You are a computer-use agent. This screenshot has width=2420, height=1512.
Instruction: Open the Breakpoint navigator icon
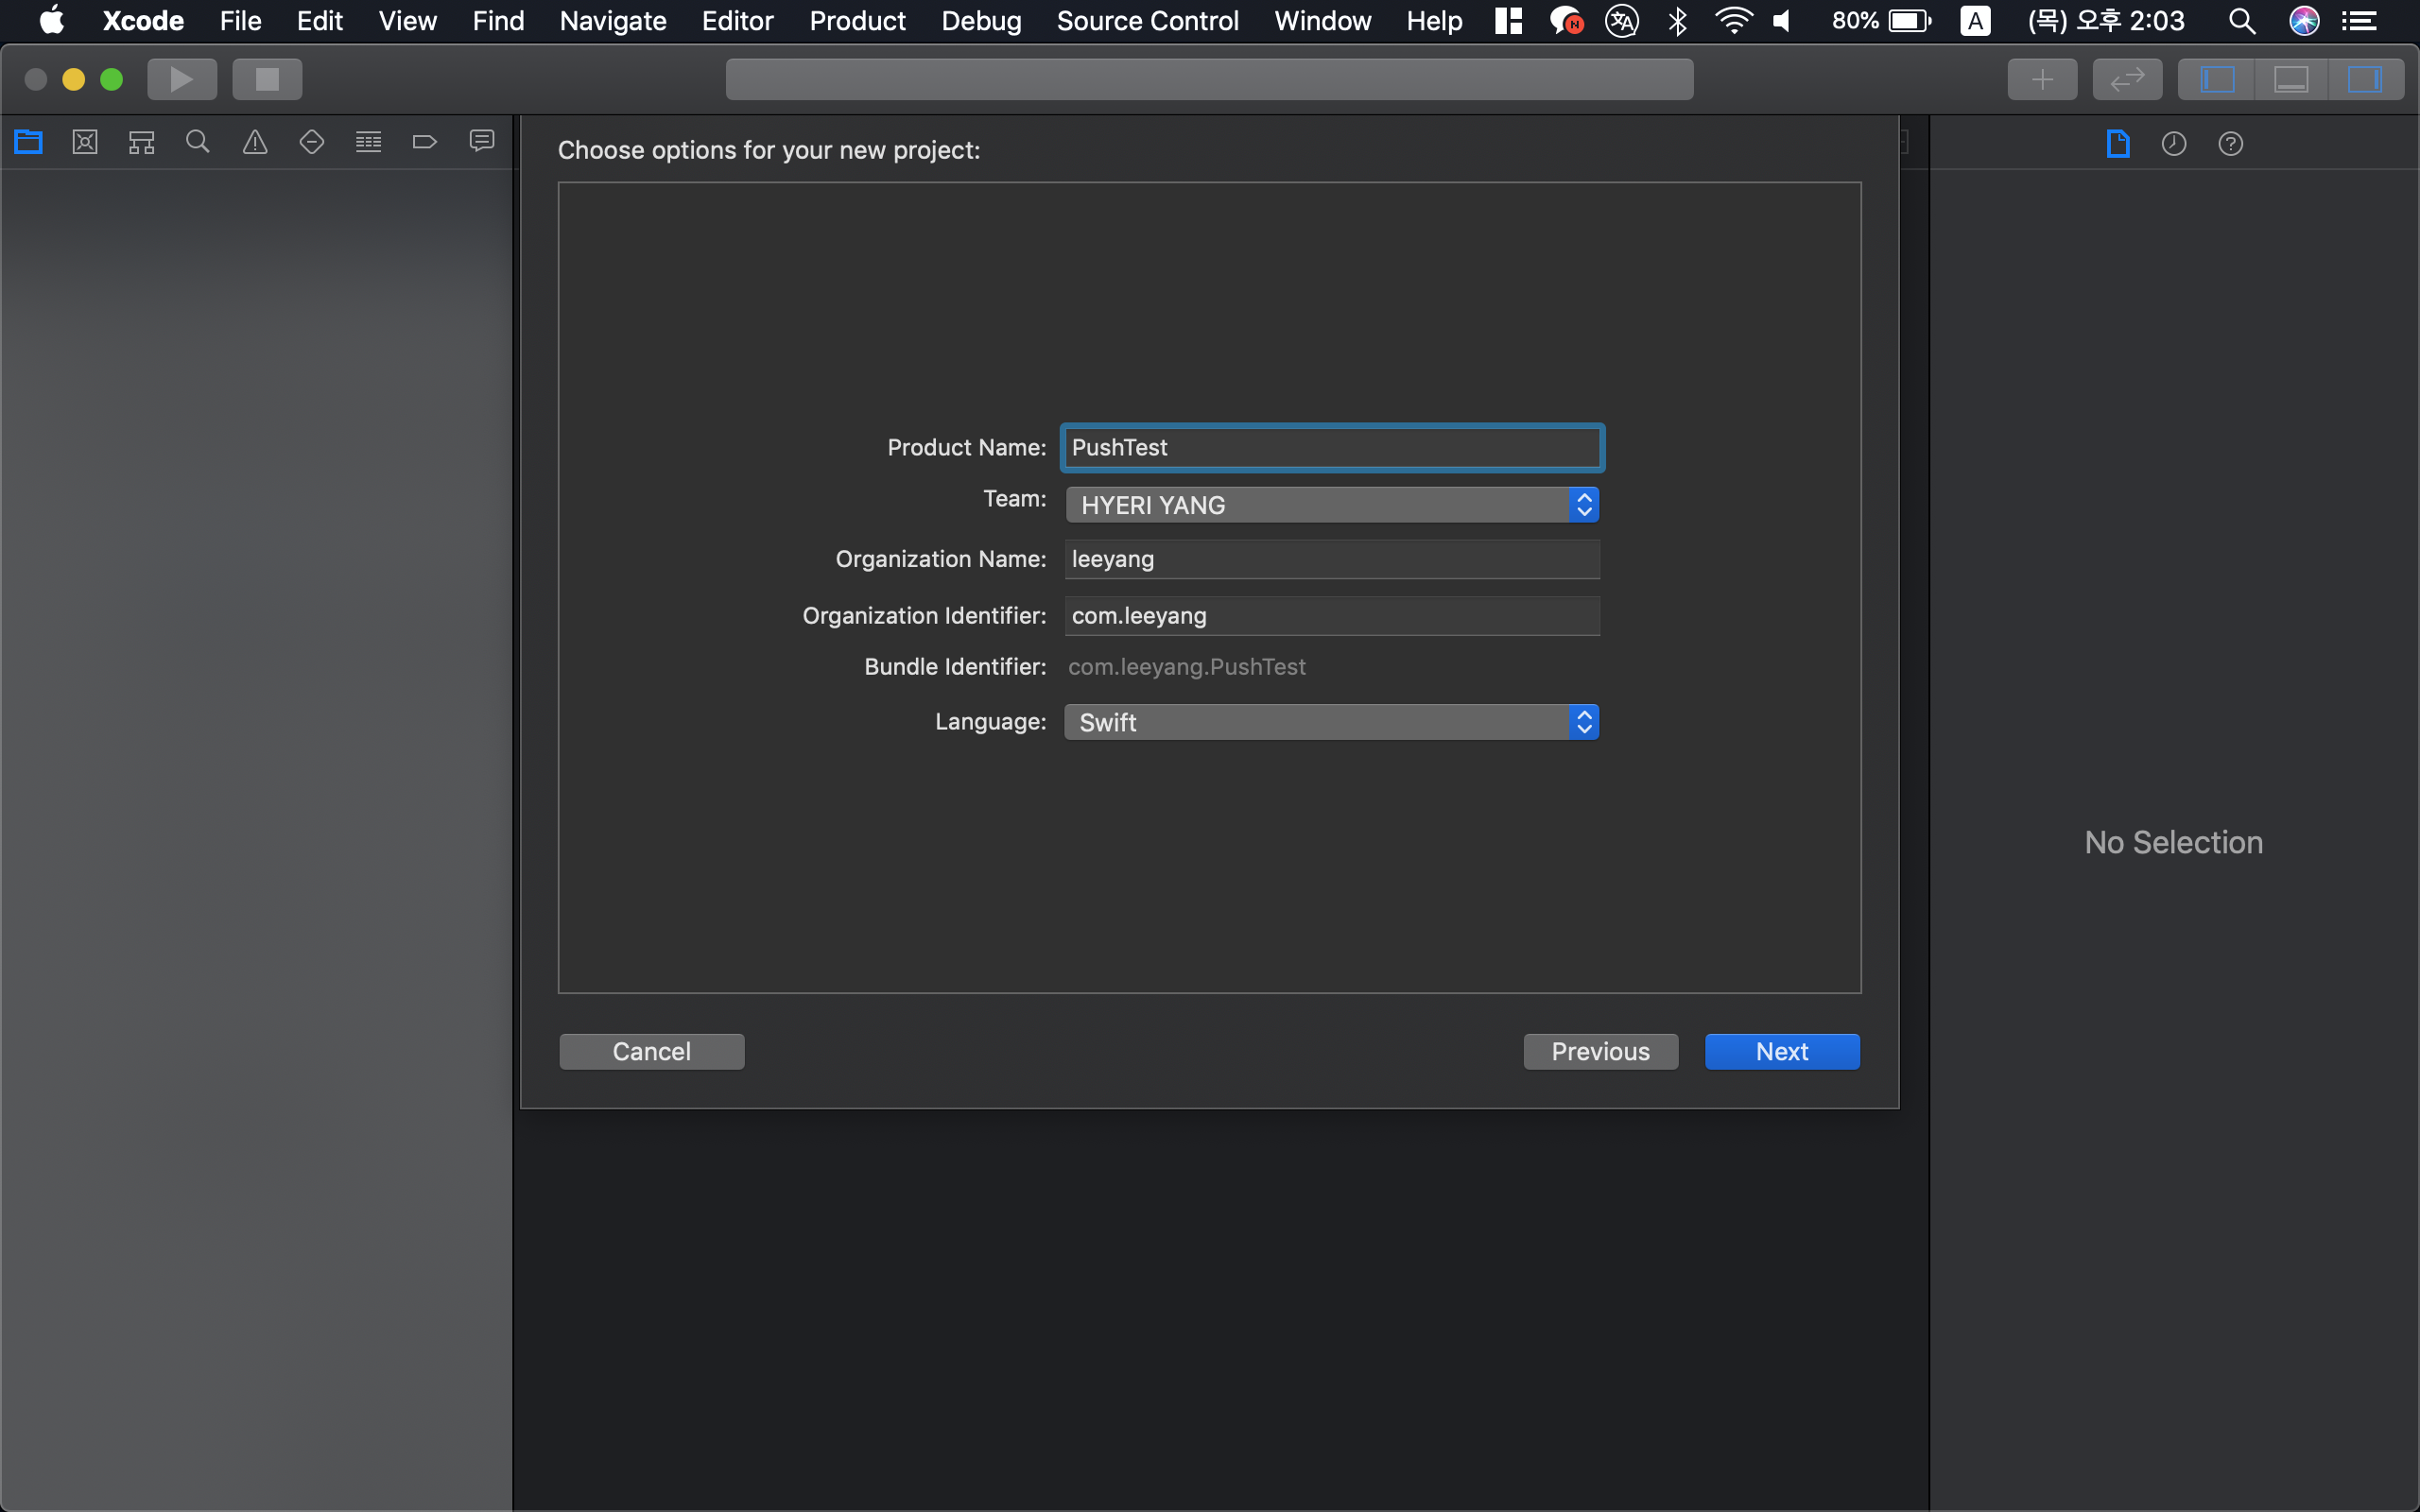pos(425,142)
